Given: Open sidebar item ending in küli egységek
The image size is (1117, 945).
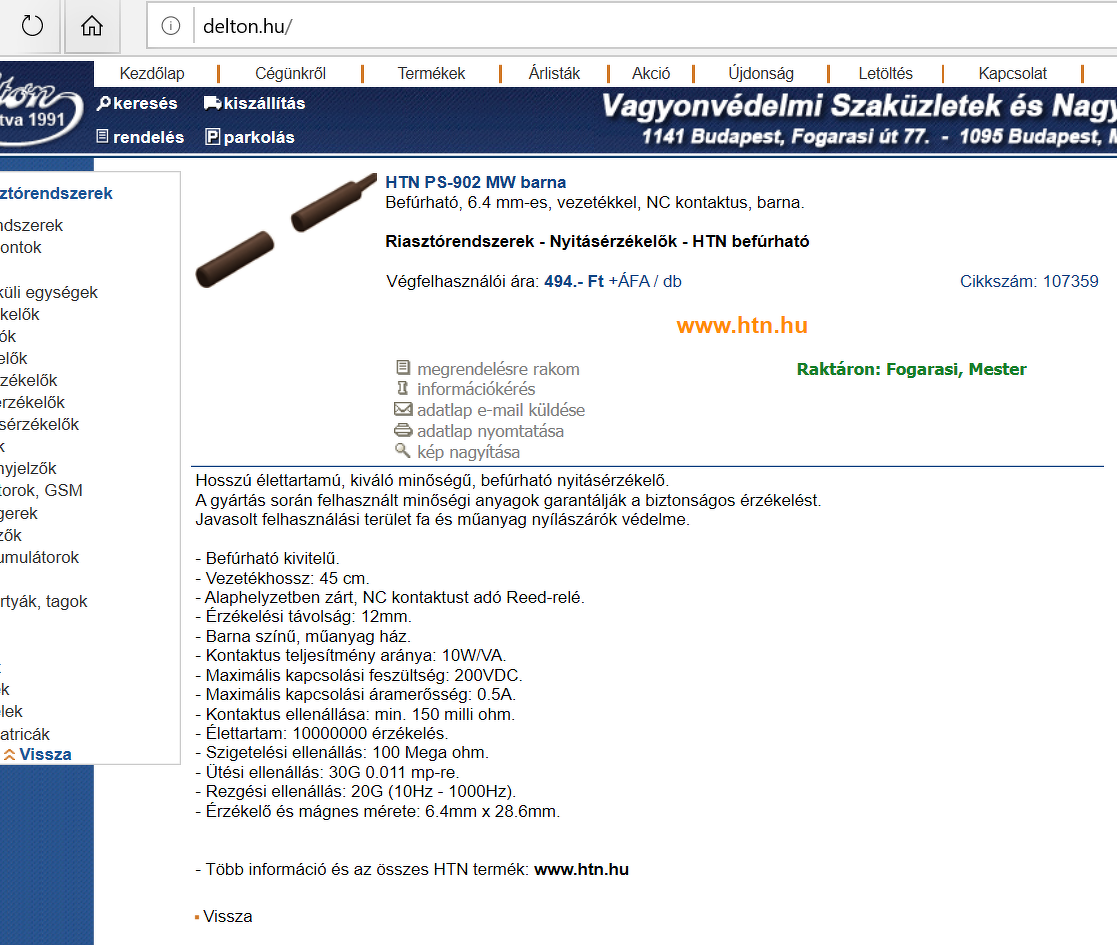Looking at the screenshot, I should coord(48,293).
